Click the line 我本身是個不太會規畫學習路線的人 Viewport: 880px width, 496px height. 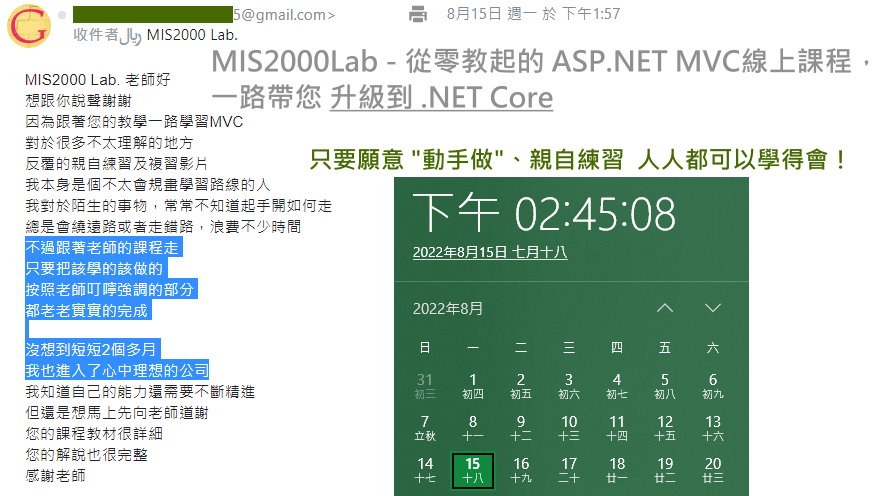pyautogui.click(x=148, y=185)
